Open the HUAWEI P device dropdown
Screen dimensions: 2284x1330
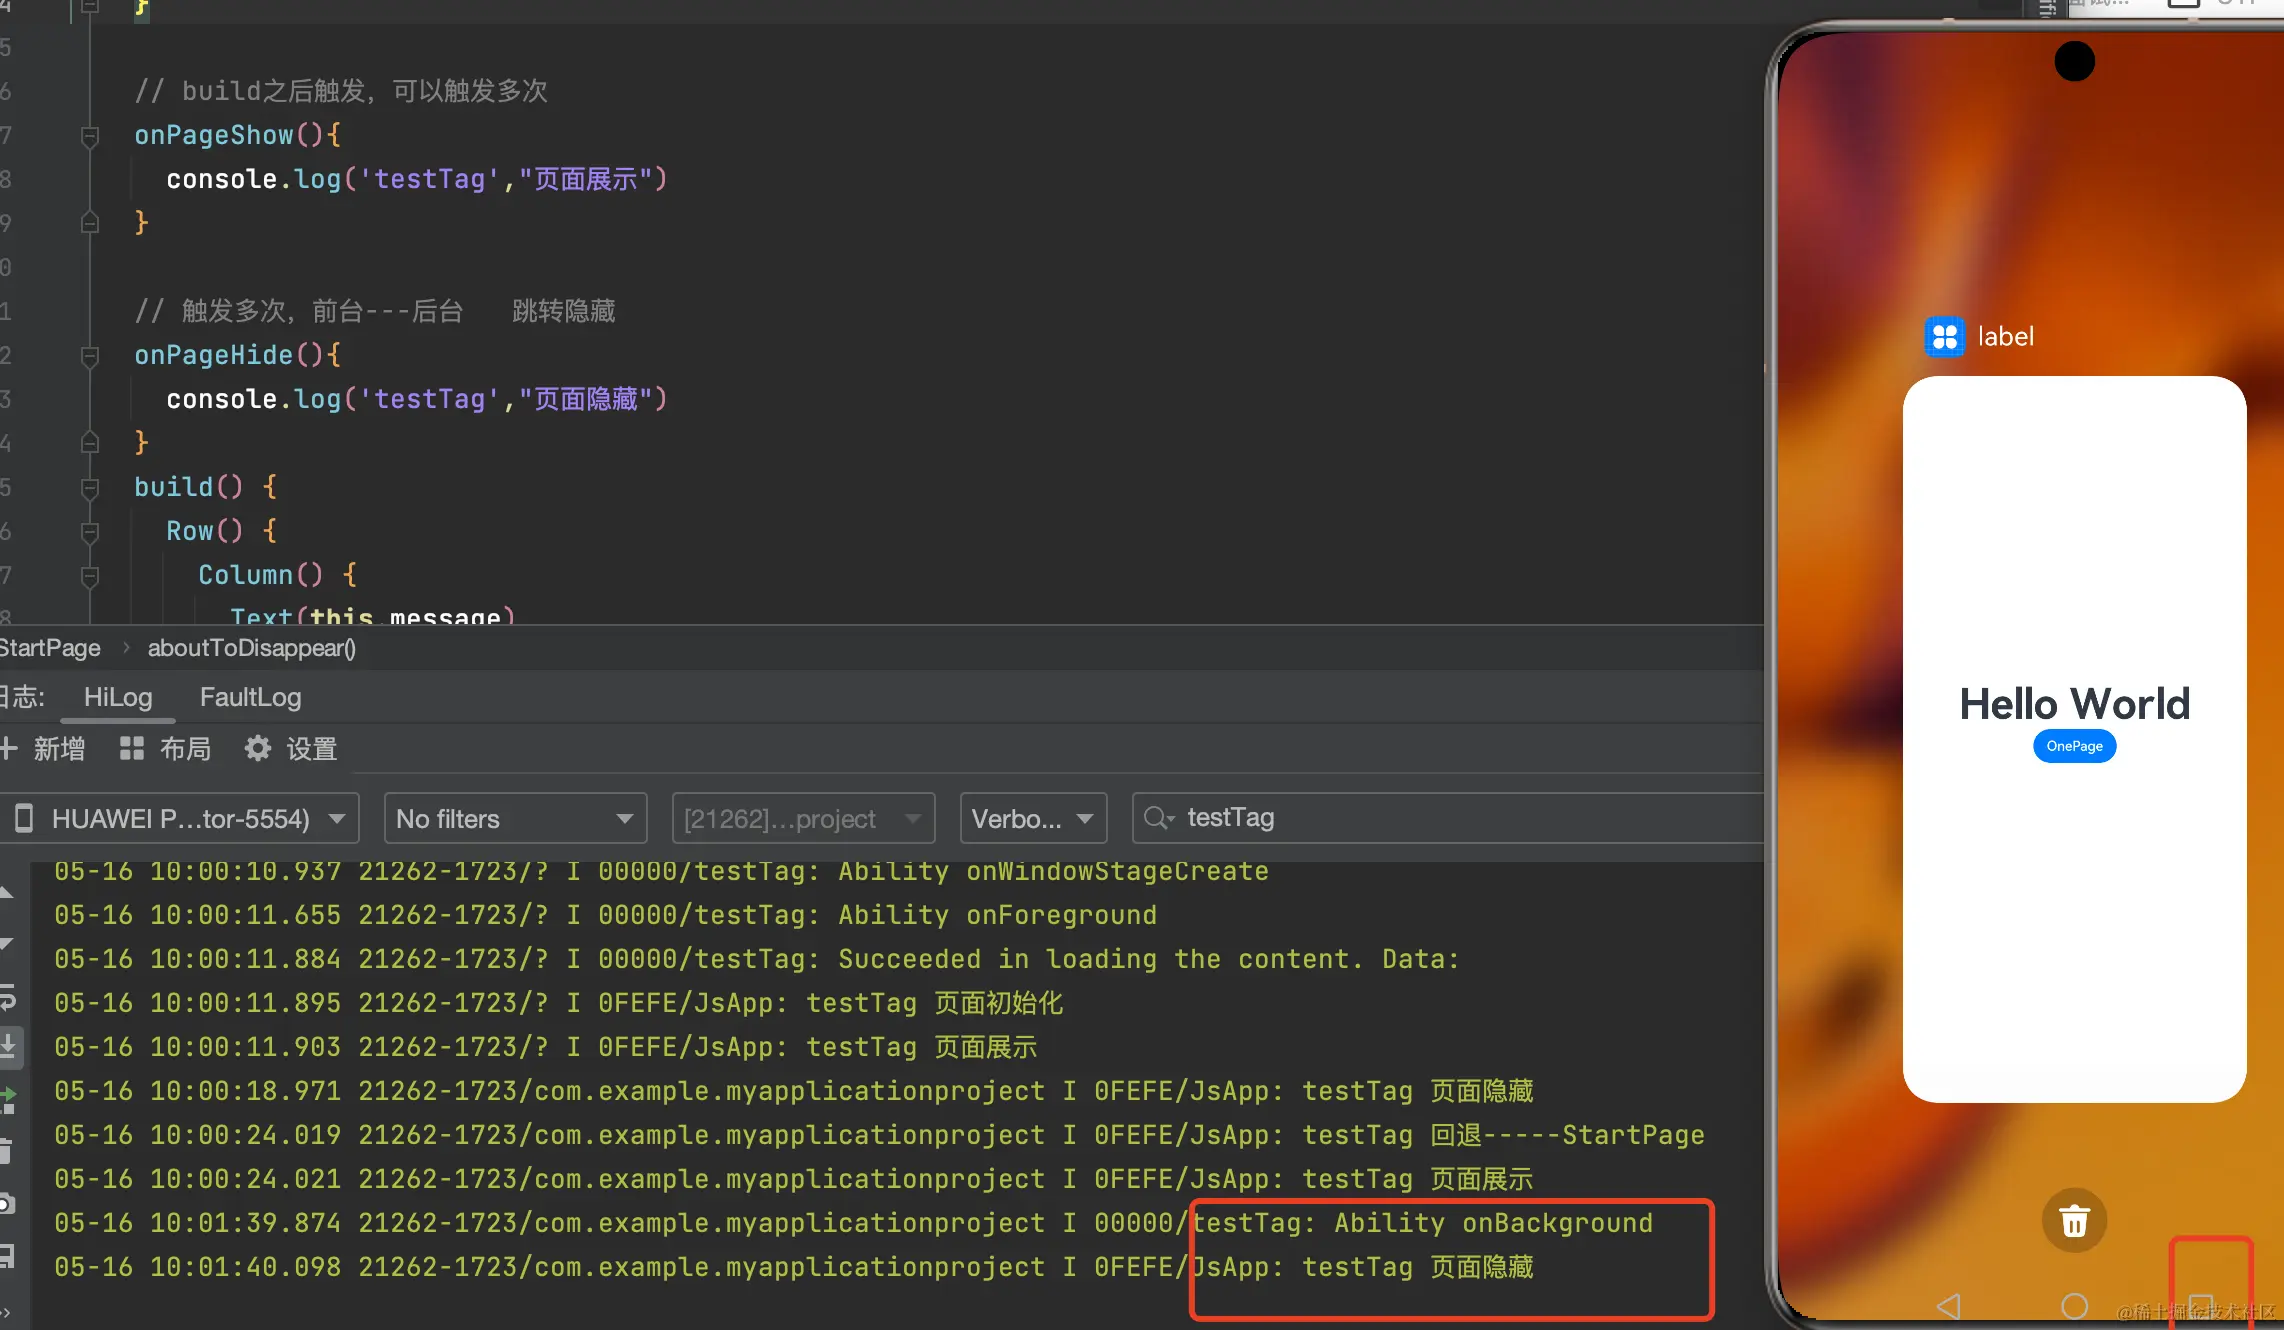pyautogui.click(x=182, y=819)
